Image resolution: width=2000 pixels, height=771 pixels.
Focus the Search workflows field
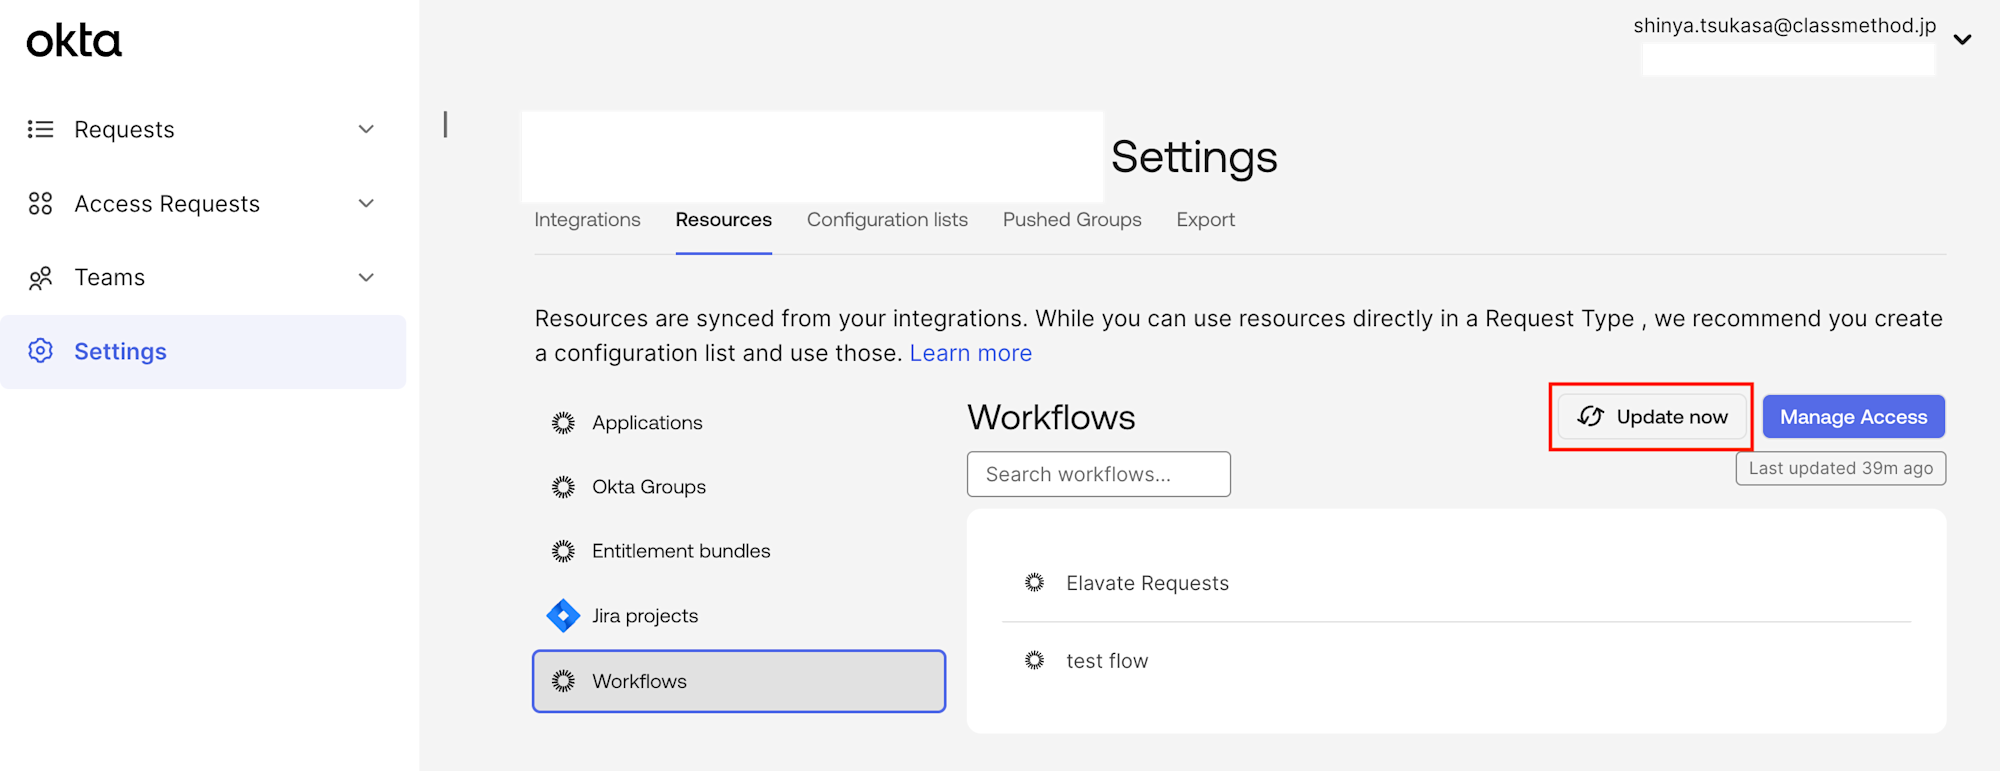(1098, 474)
